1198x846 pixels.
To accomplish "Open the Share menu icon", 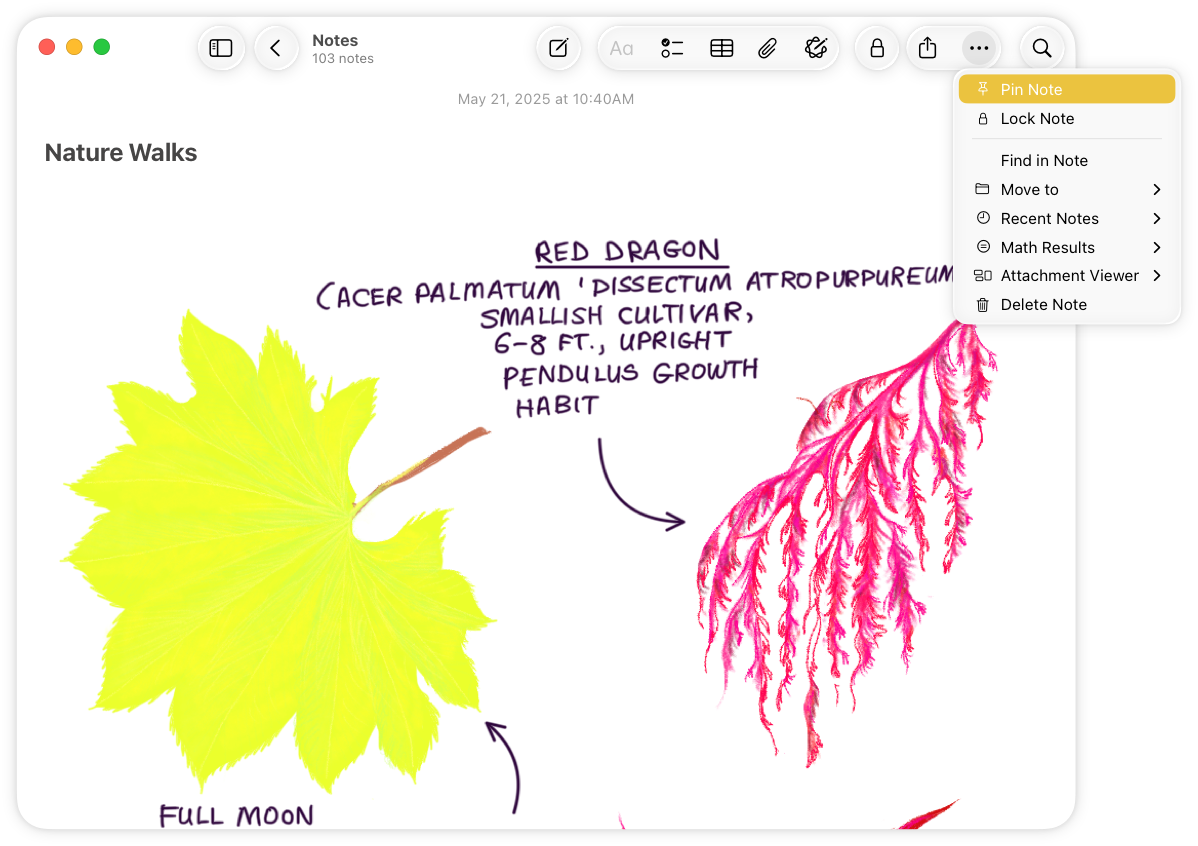I will (x=926, y=47).
